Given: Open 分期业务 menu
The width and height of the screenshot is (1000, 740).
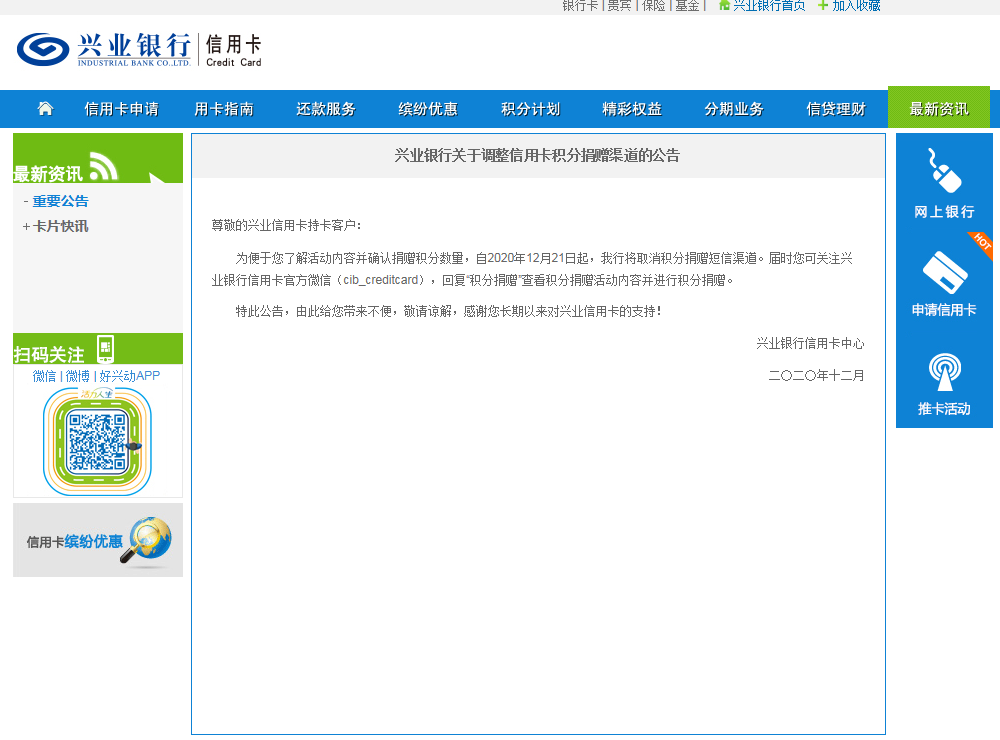Looking at the screenshot, I should click(734, 109).
